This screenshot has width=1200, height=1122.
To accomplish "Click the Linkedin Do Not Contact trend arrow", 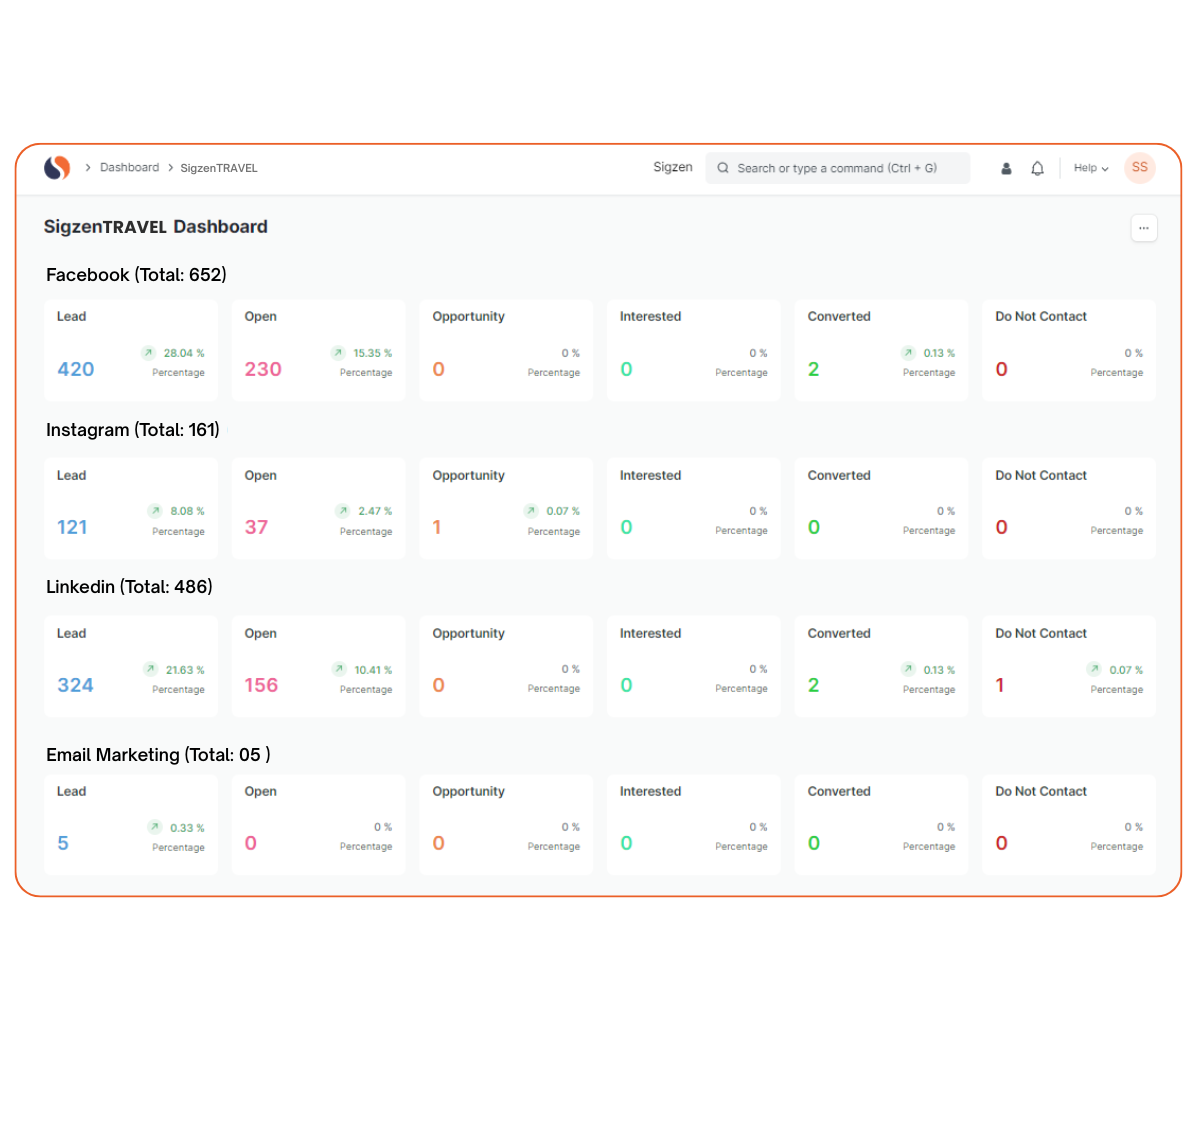I will [x=1094, y=669].
